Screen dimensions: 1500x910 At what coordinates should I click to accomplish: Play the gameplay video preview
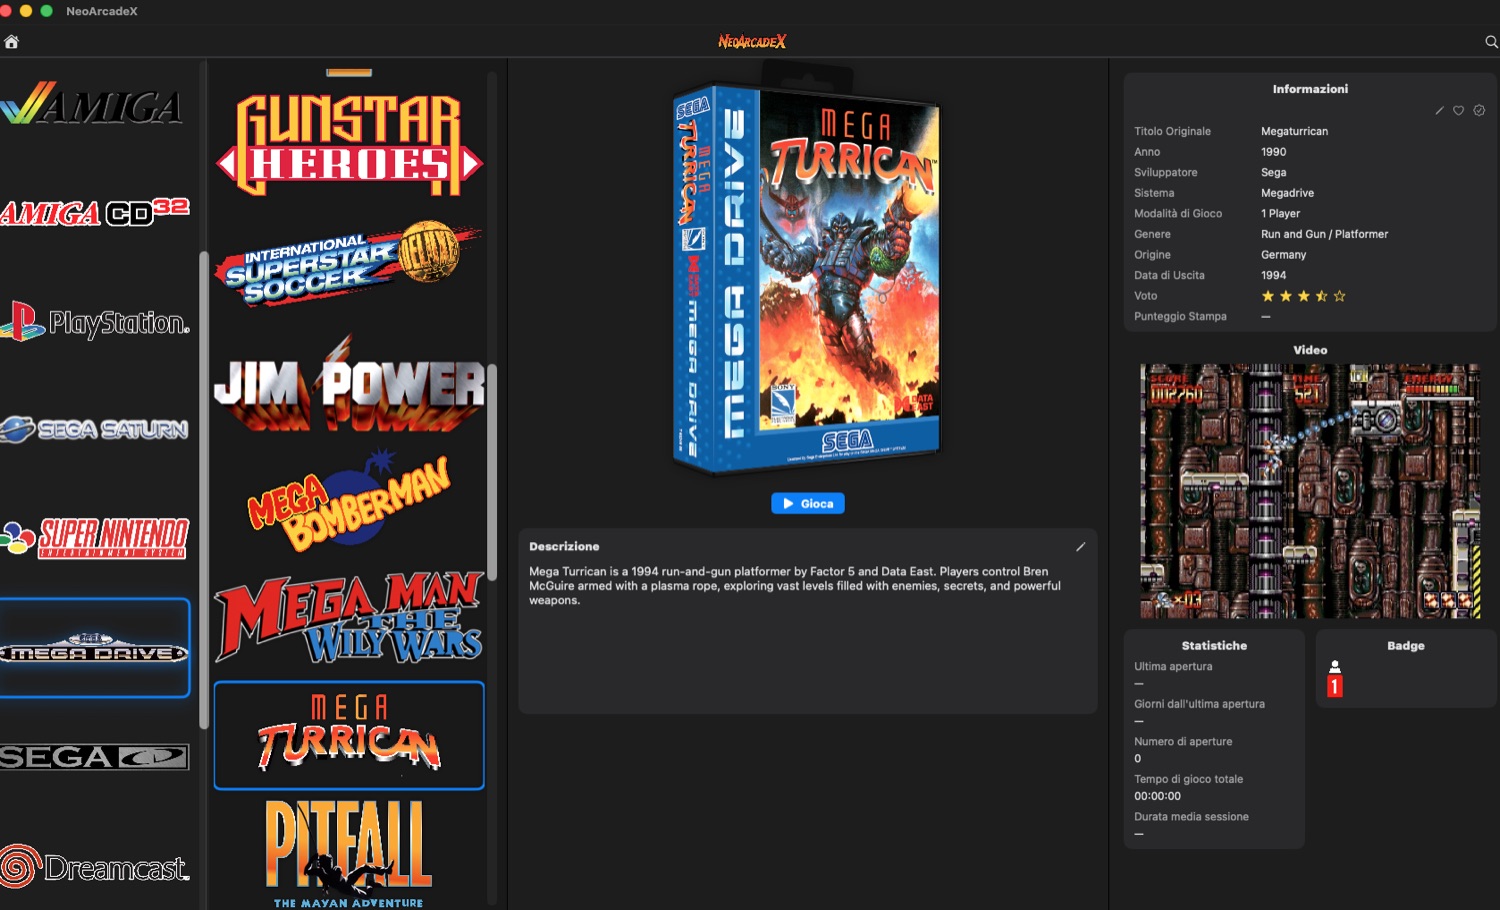point(1310,490)
